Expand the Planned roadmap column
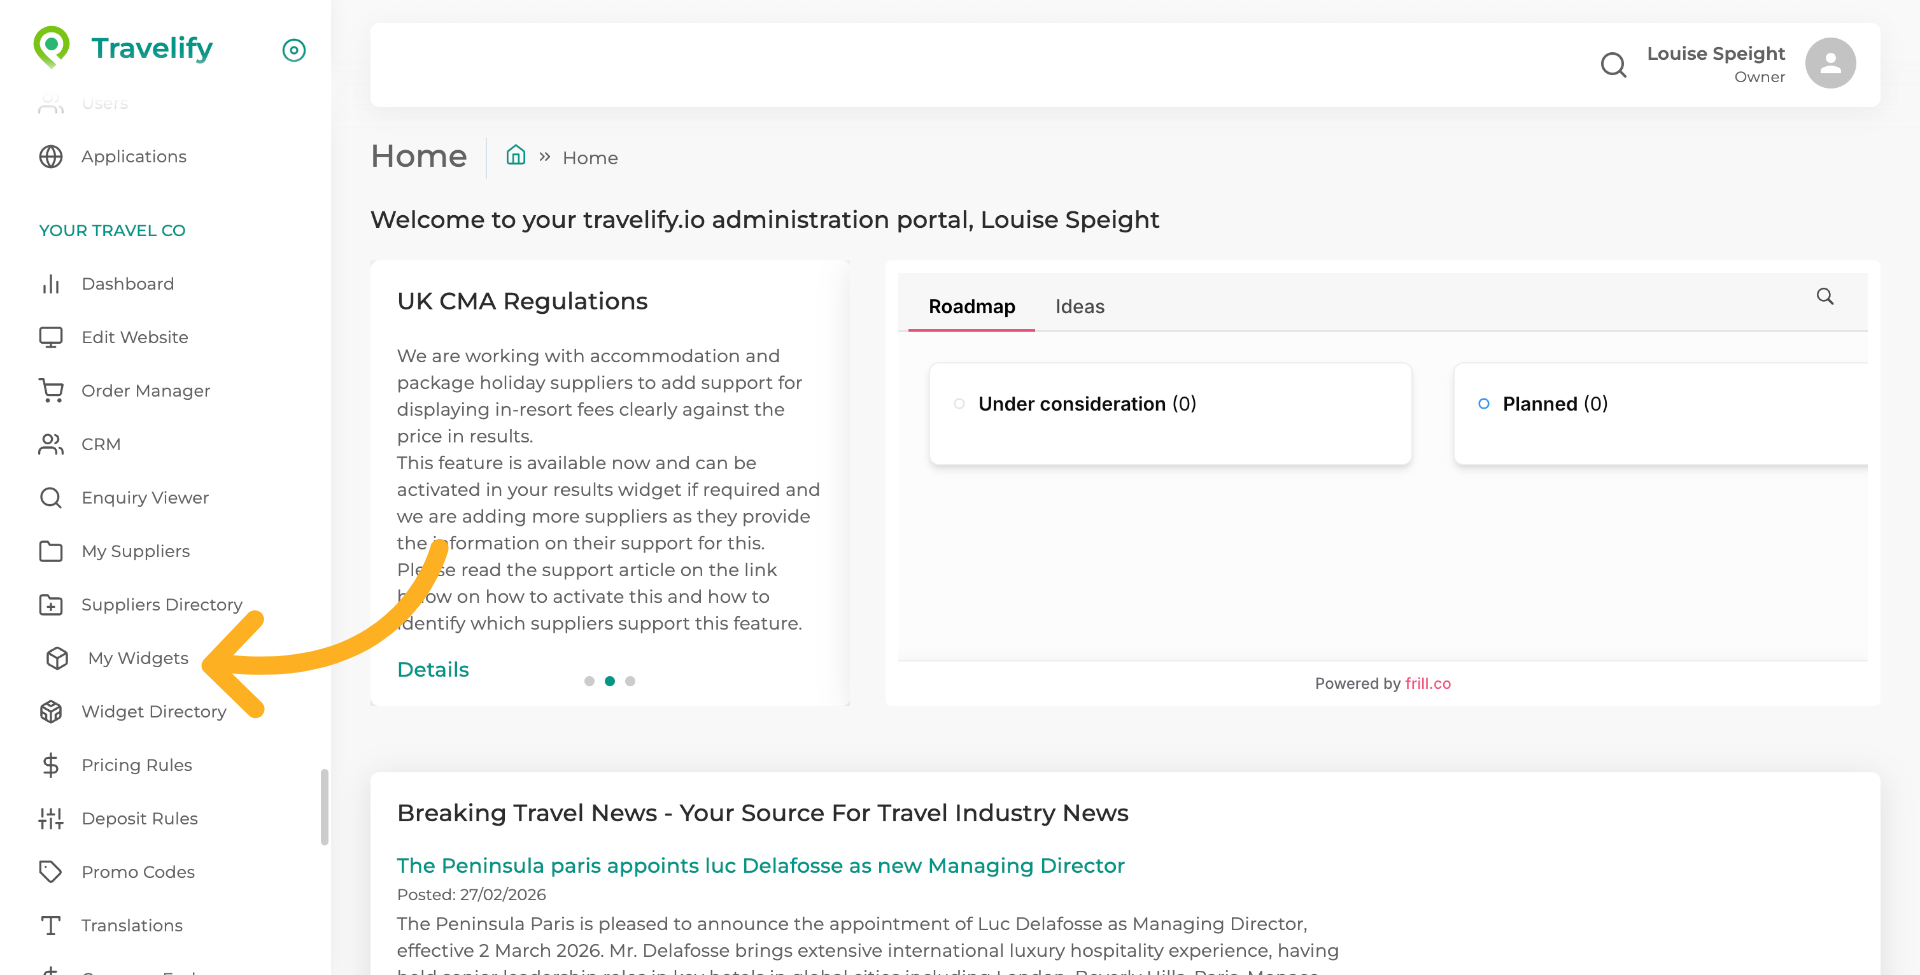This screenshot has width=1920, height=975. pyautogui.click(x=1555, y=404)
